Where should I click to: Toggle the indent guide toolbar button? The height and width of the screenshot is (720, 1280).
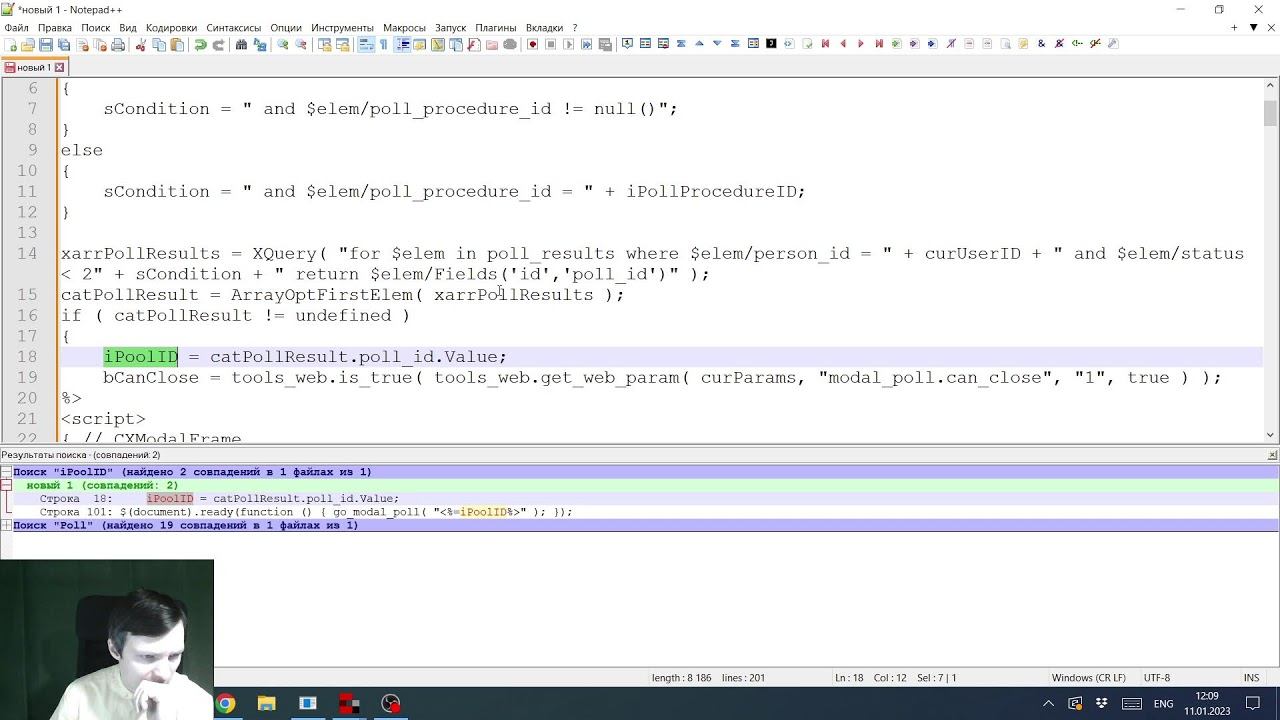(402, 44)
